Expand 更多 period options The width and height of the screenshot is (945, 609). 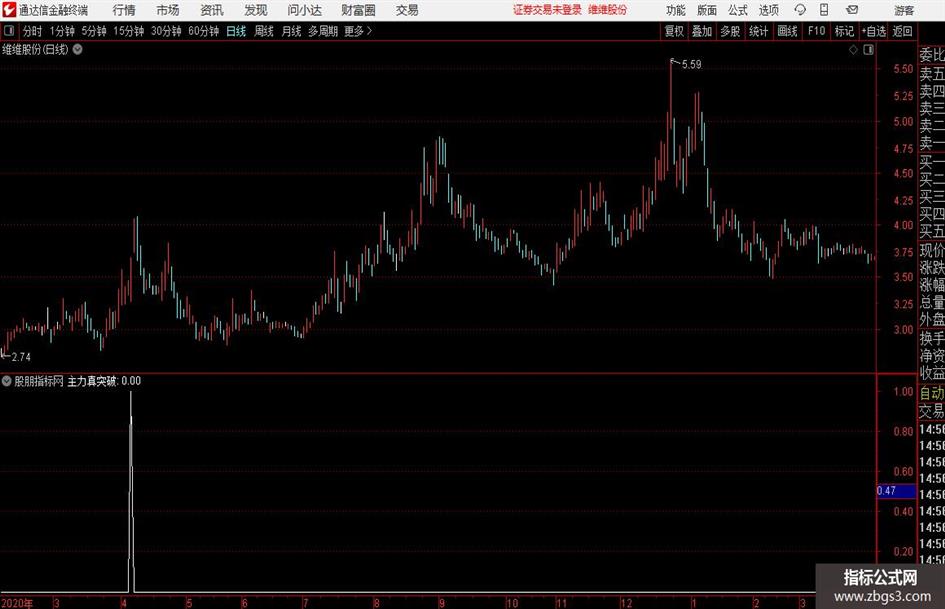358,31
